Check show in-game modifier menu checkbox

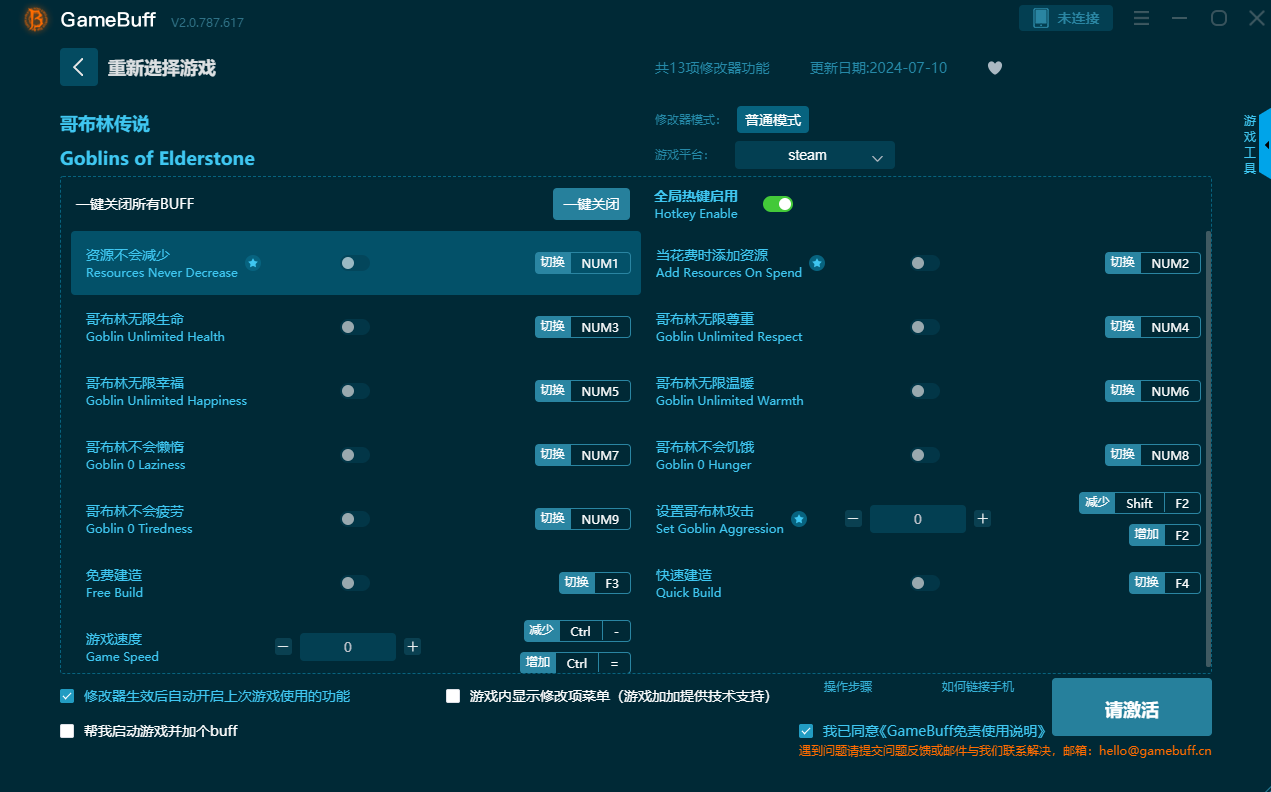pos(453,696)
